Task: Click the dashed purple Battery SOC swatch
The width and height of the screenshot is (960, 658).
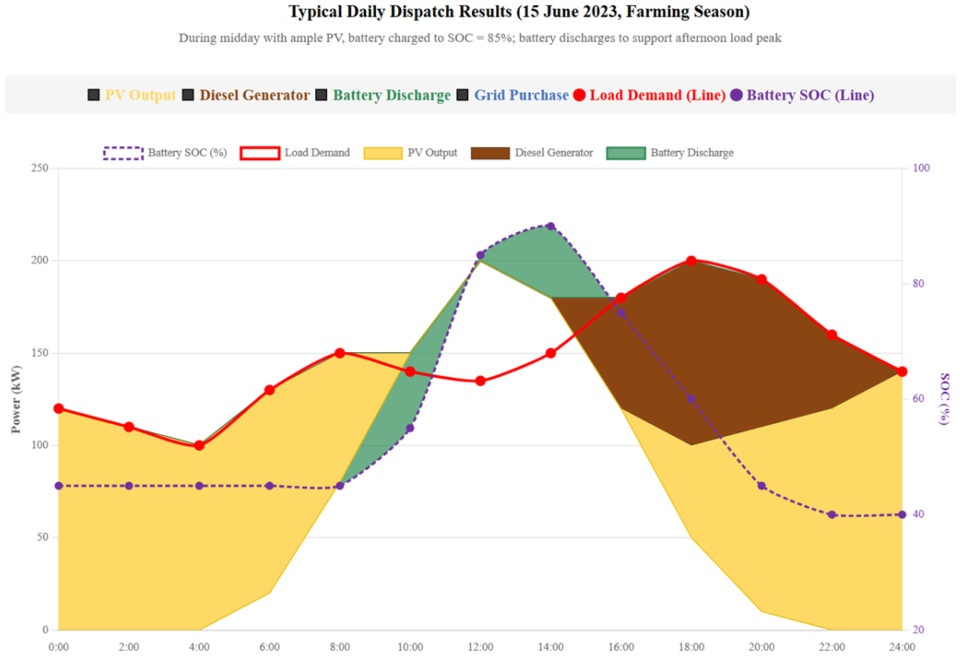Action: pyautogui.click(x=123, y=153)
